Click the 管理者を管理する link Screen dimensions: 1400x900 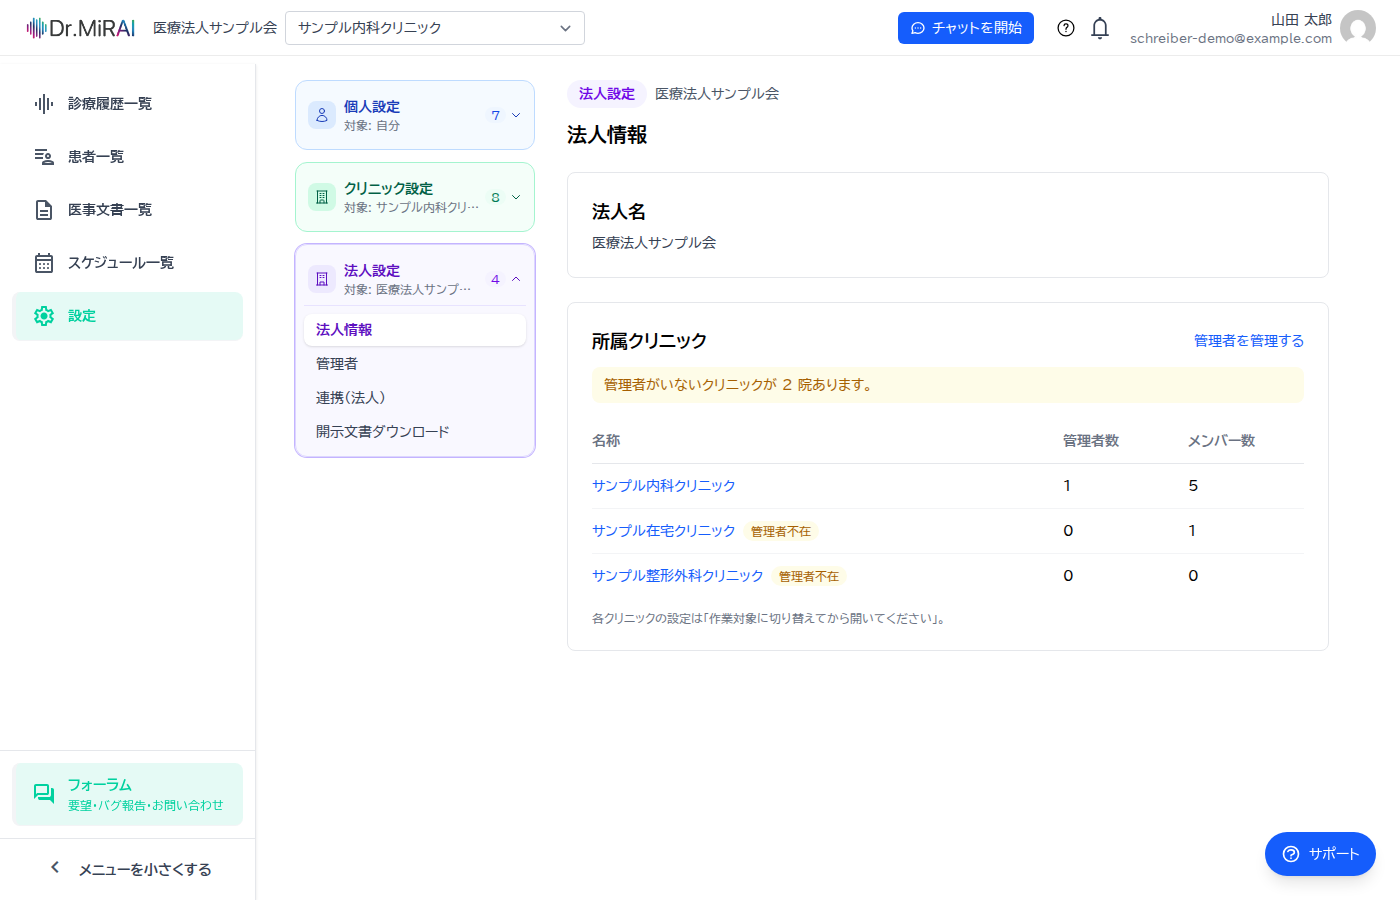(1249, 341)
